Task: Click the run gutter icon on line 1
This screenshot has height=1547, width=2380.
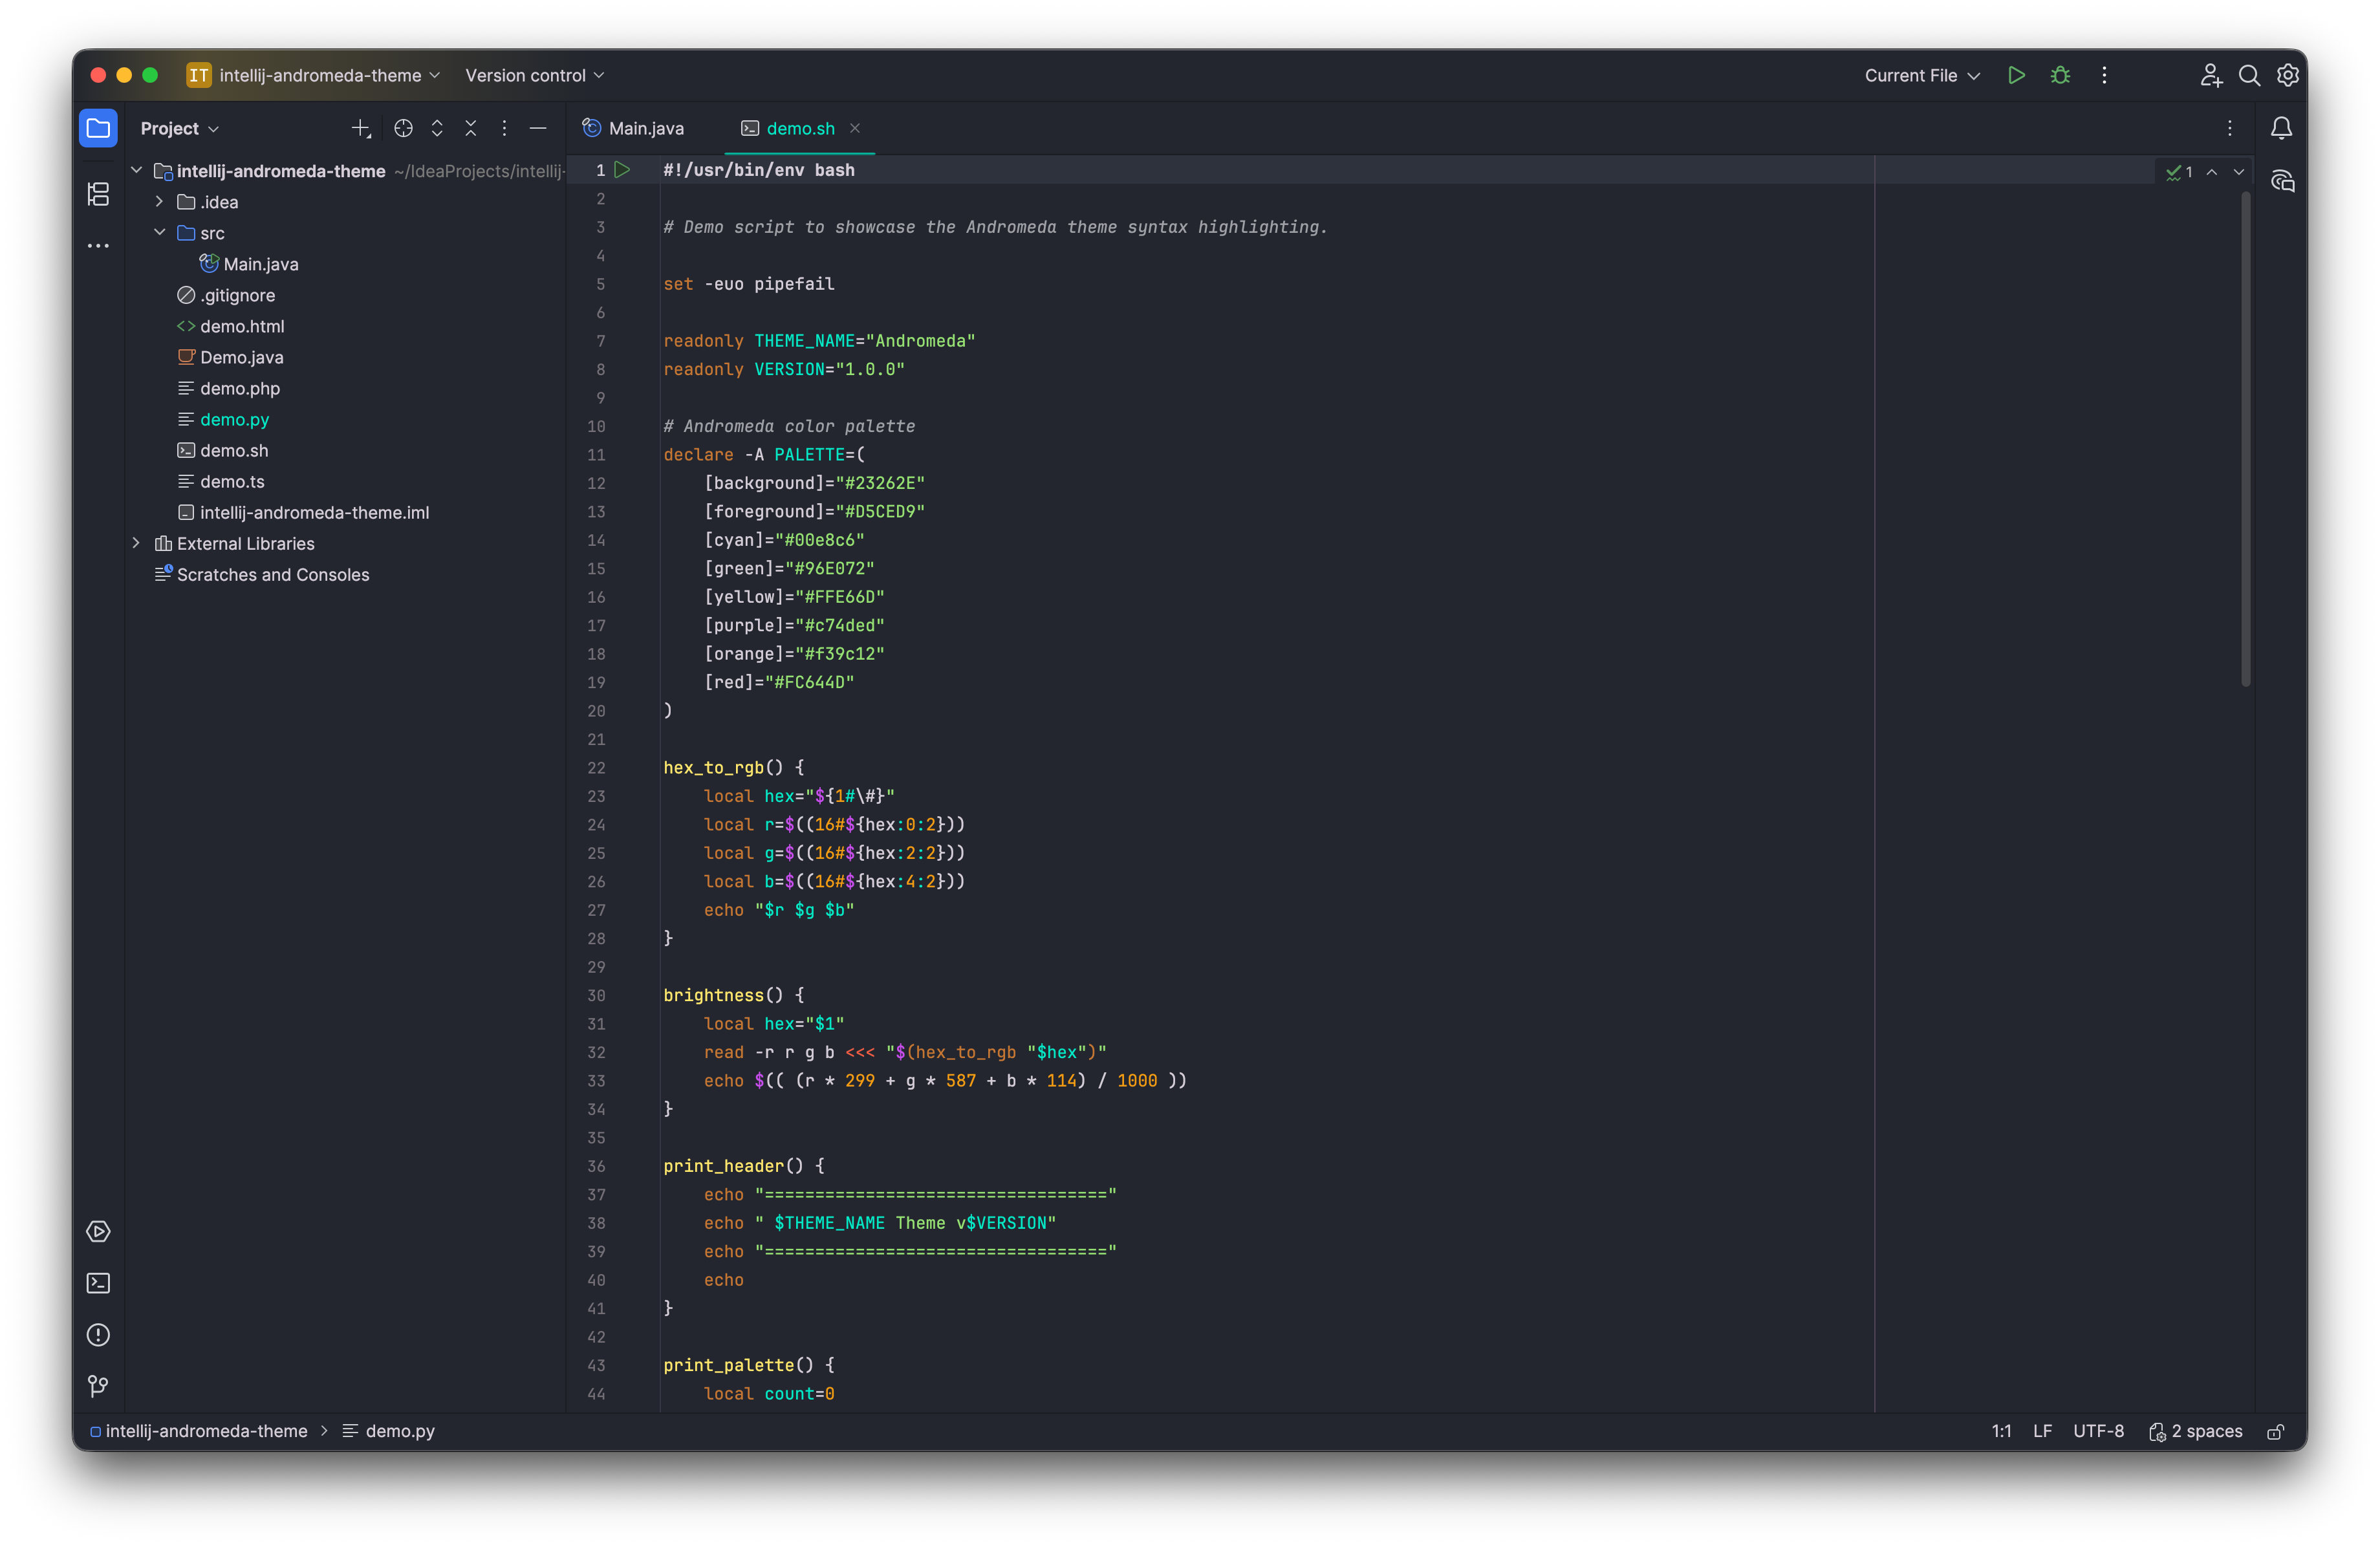Action: 623,170
